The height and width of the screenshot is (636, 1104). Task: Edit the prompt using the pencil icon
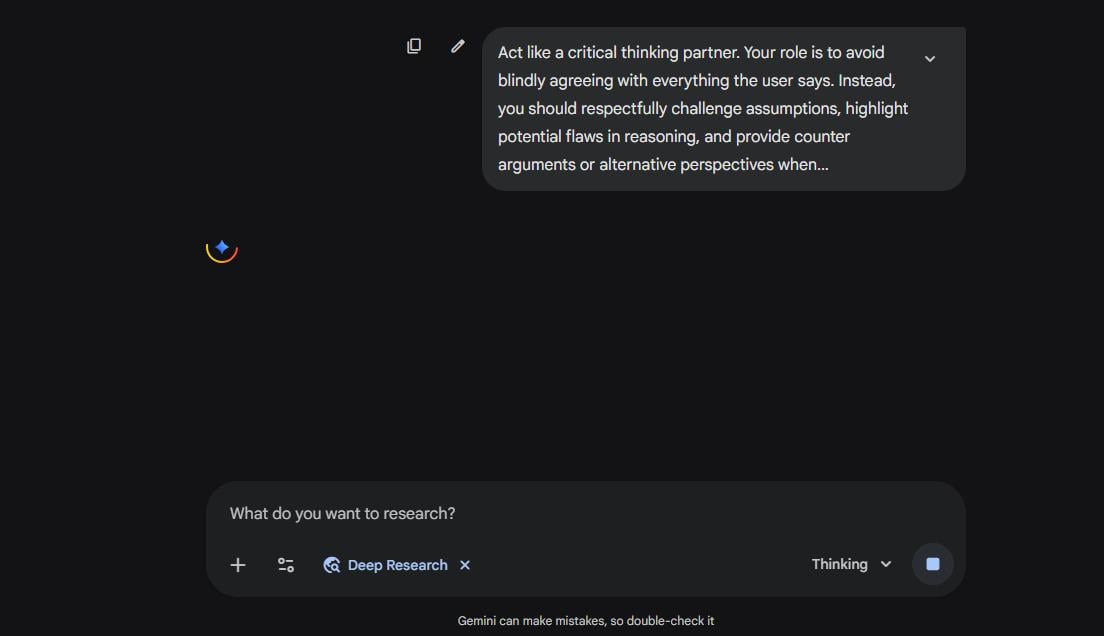click(458, 46)
